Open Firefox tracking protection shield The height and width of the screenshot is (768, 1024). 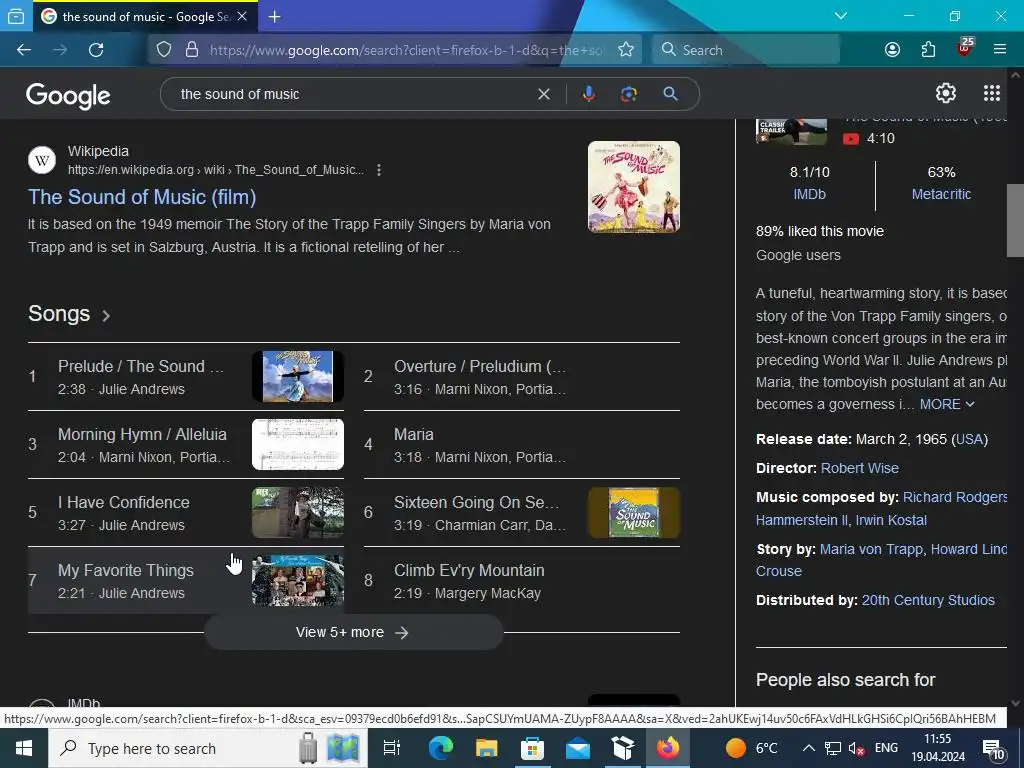[164, 50]
